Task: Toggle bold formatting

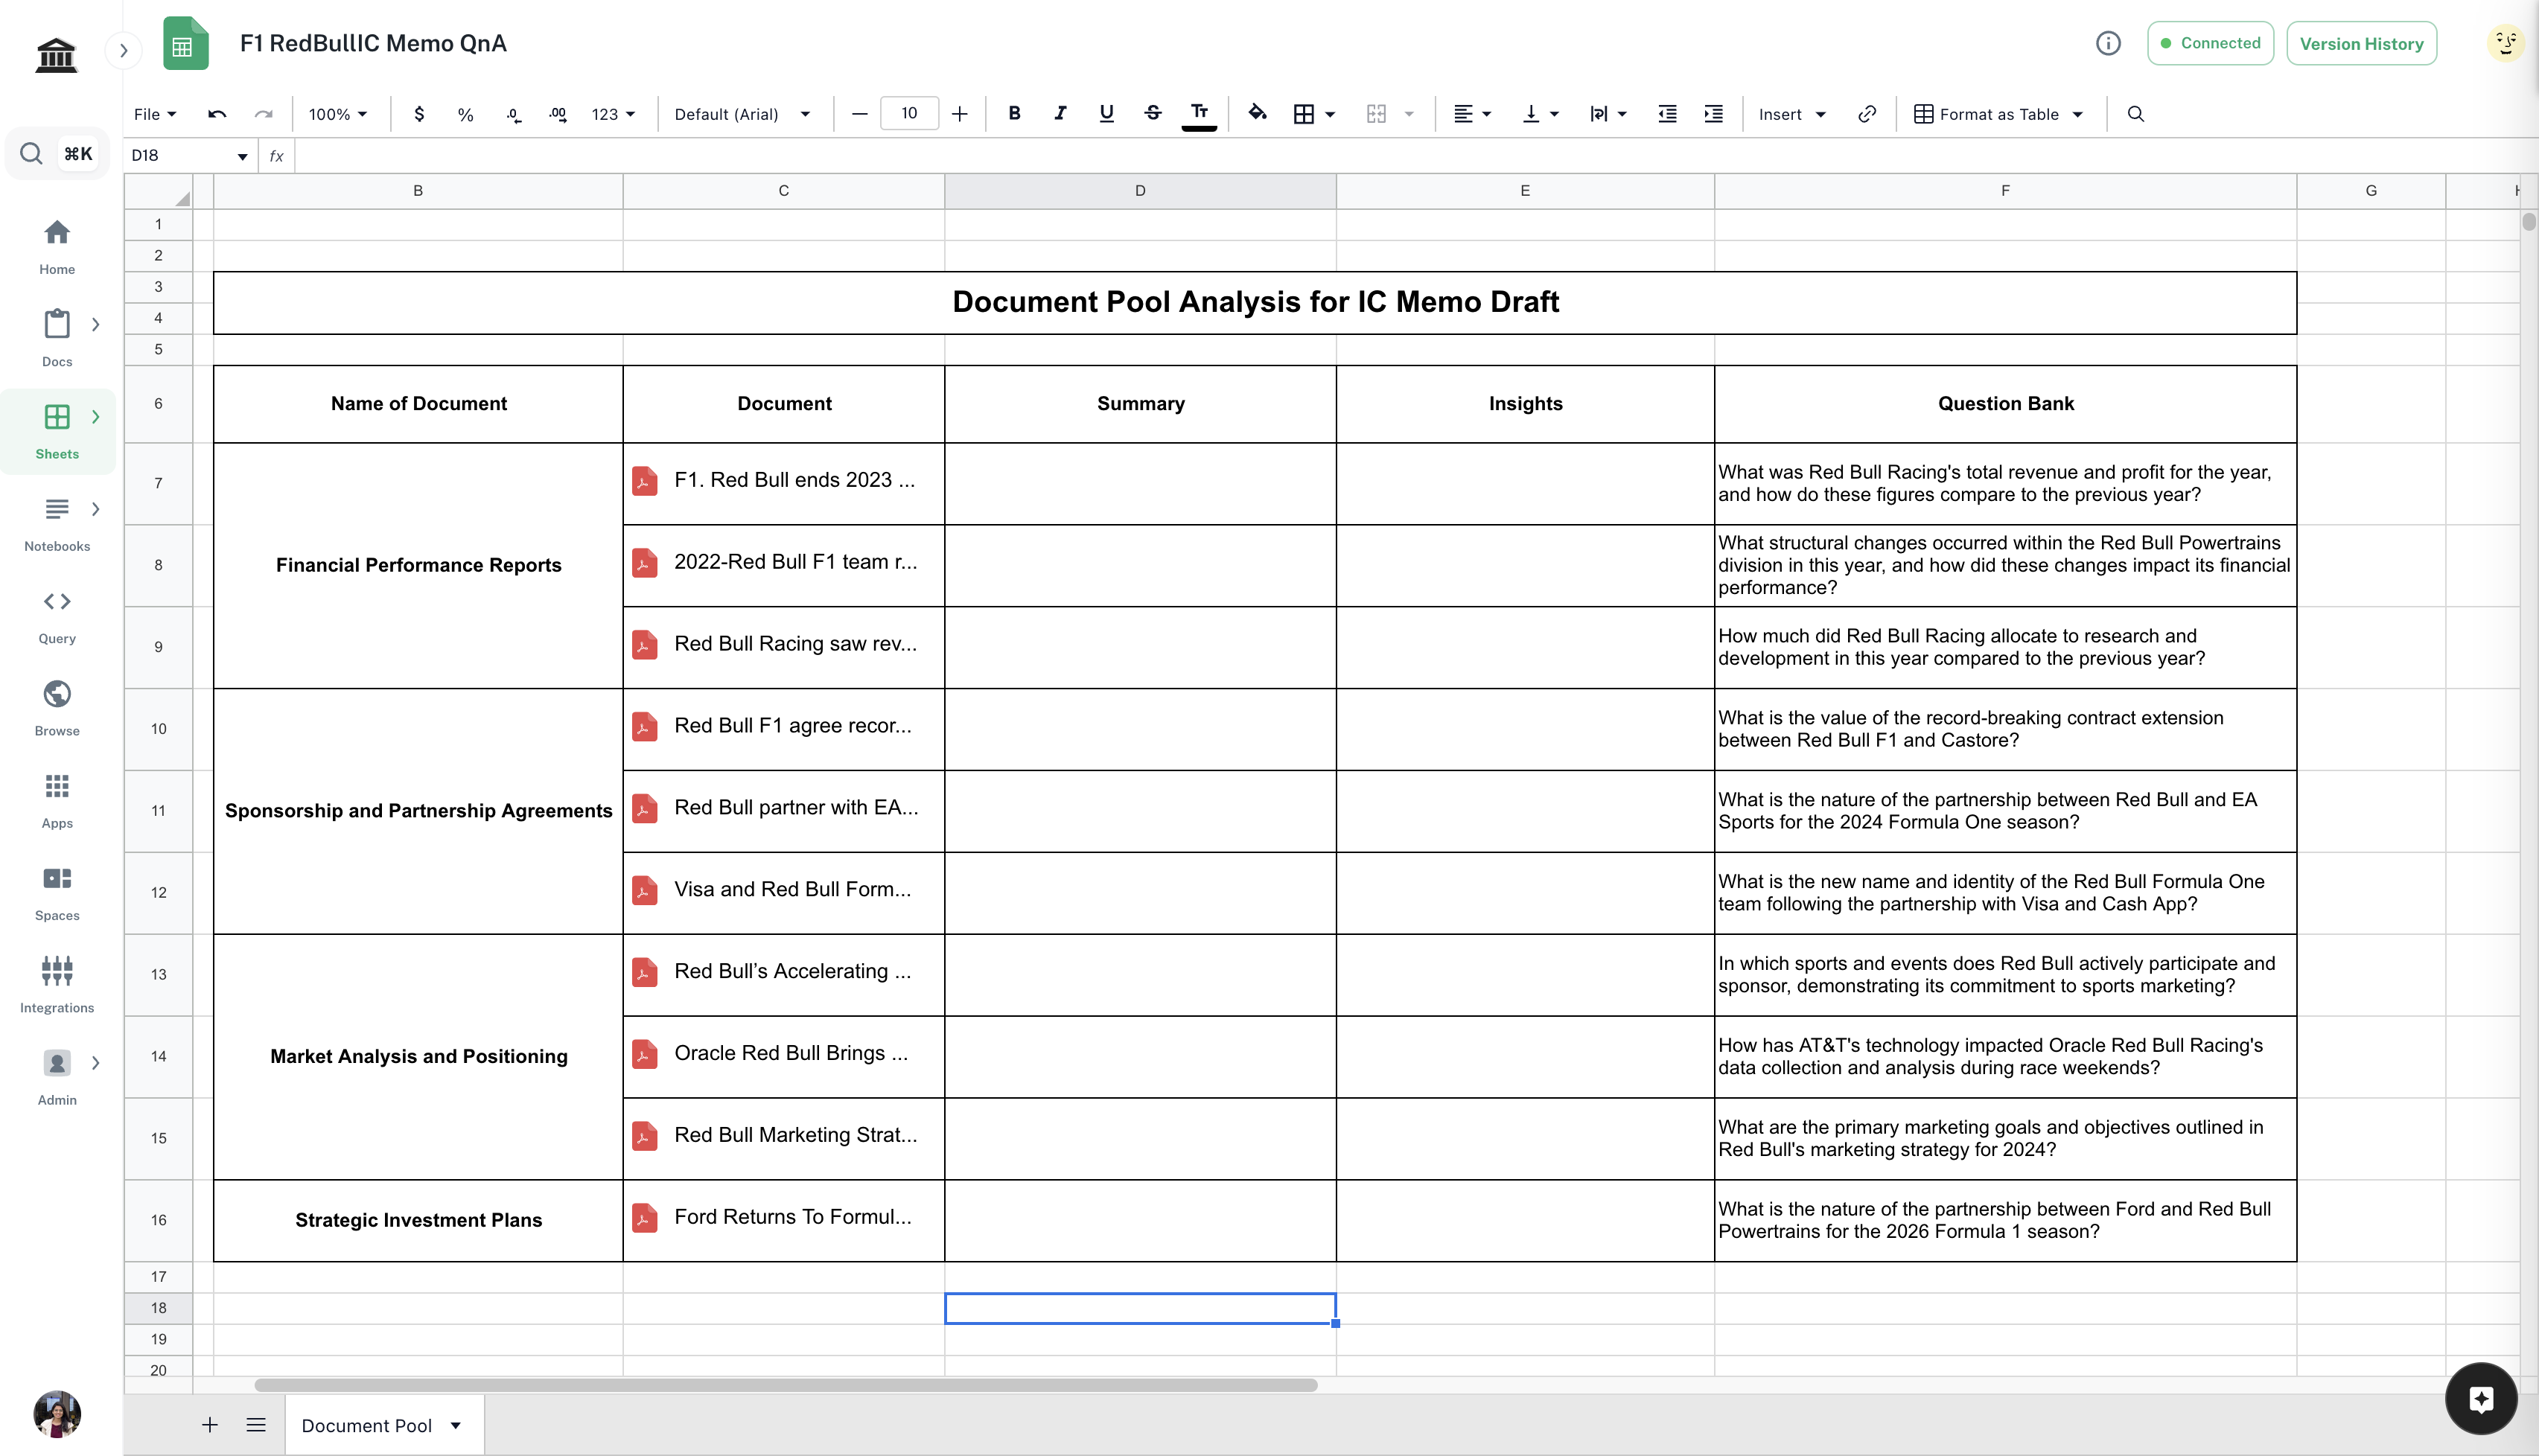Action: coord(1014,114)
